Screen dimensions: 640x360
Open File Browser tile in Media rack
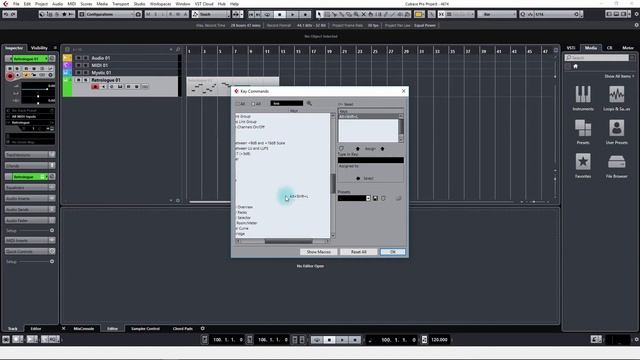click(616, 165)
